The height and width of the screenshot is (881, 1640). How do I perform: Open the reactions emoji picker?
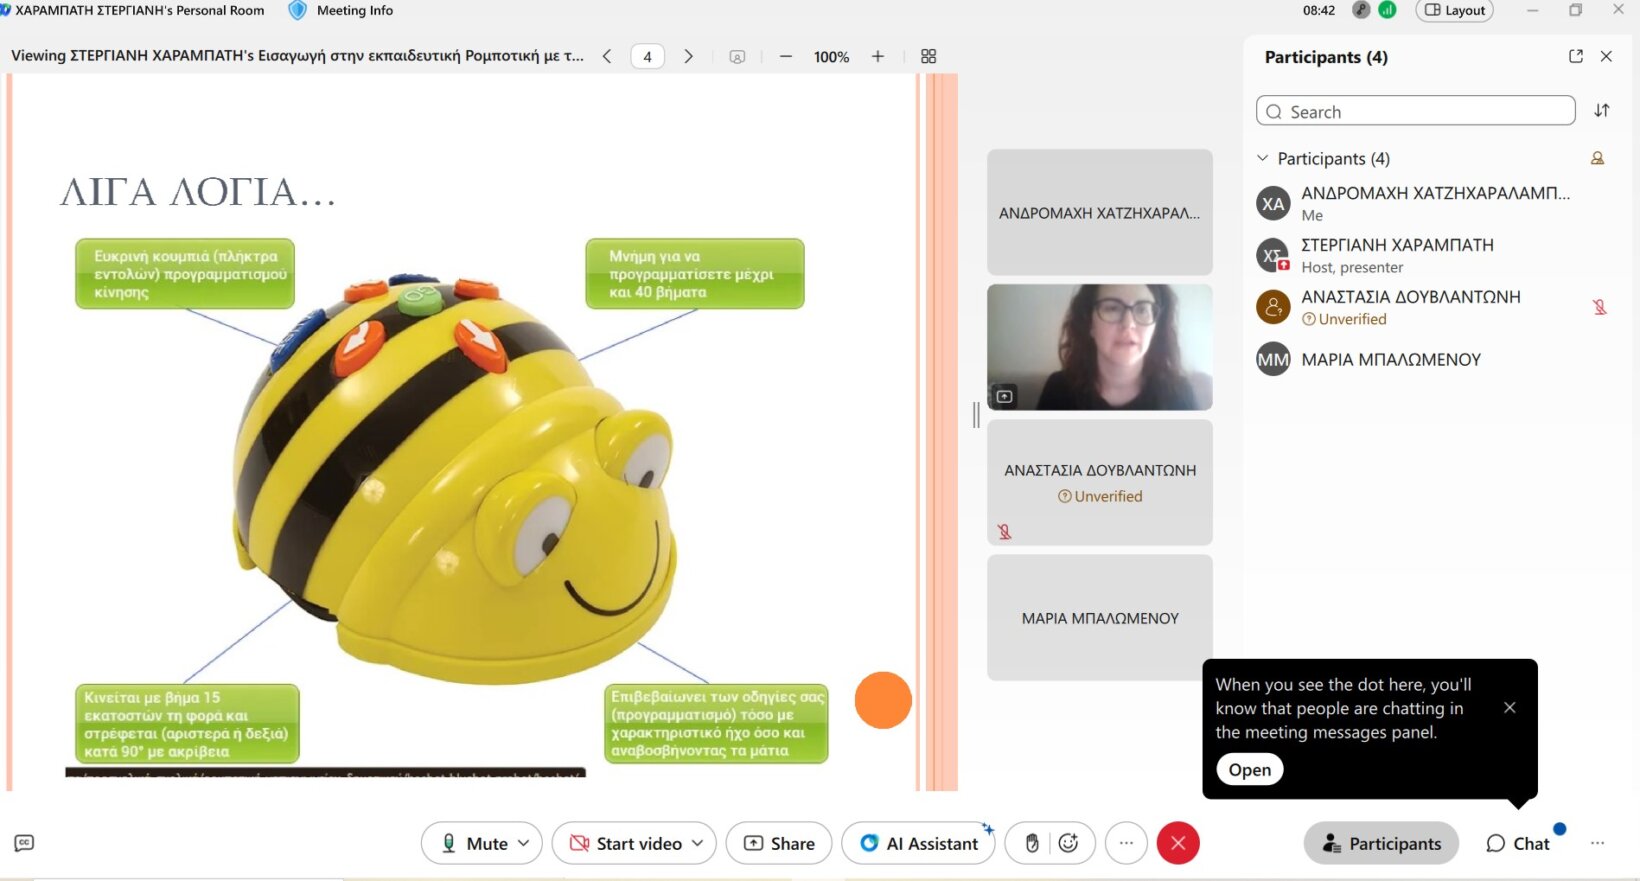pyautogui.click(x=1068, y=843)
